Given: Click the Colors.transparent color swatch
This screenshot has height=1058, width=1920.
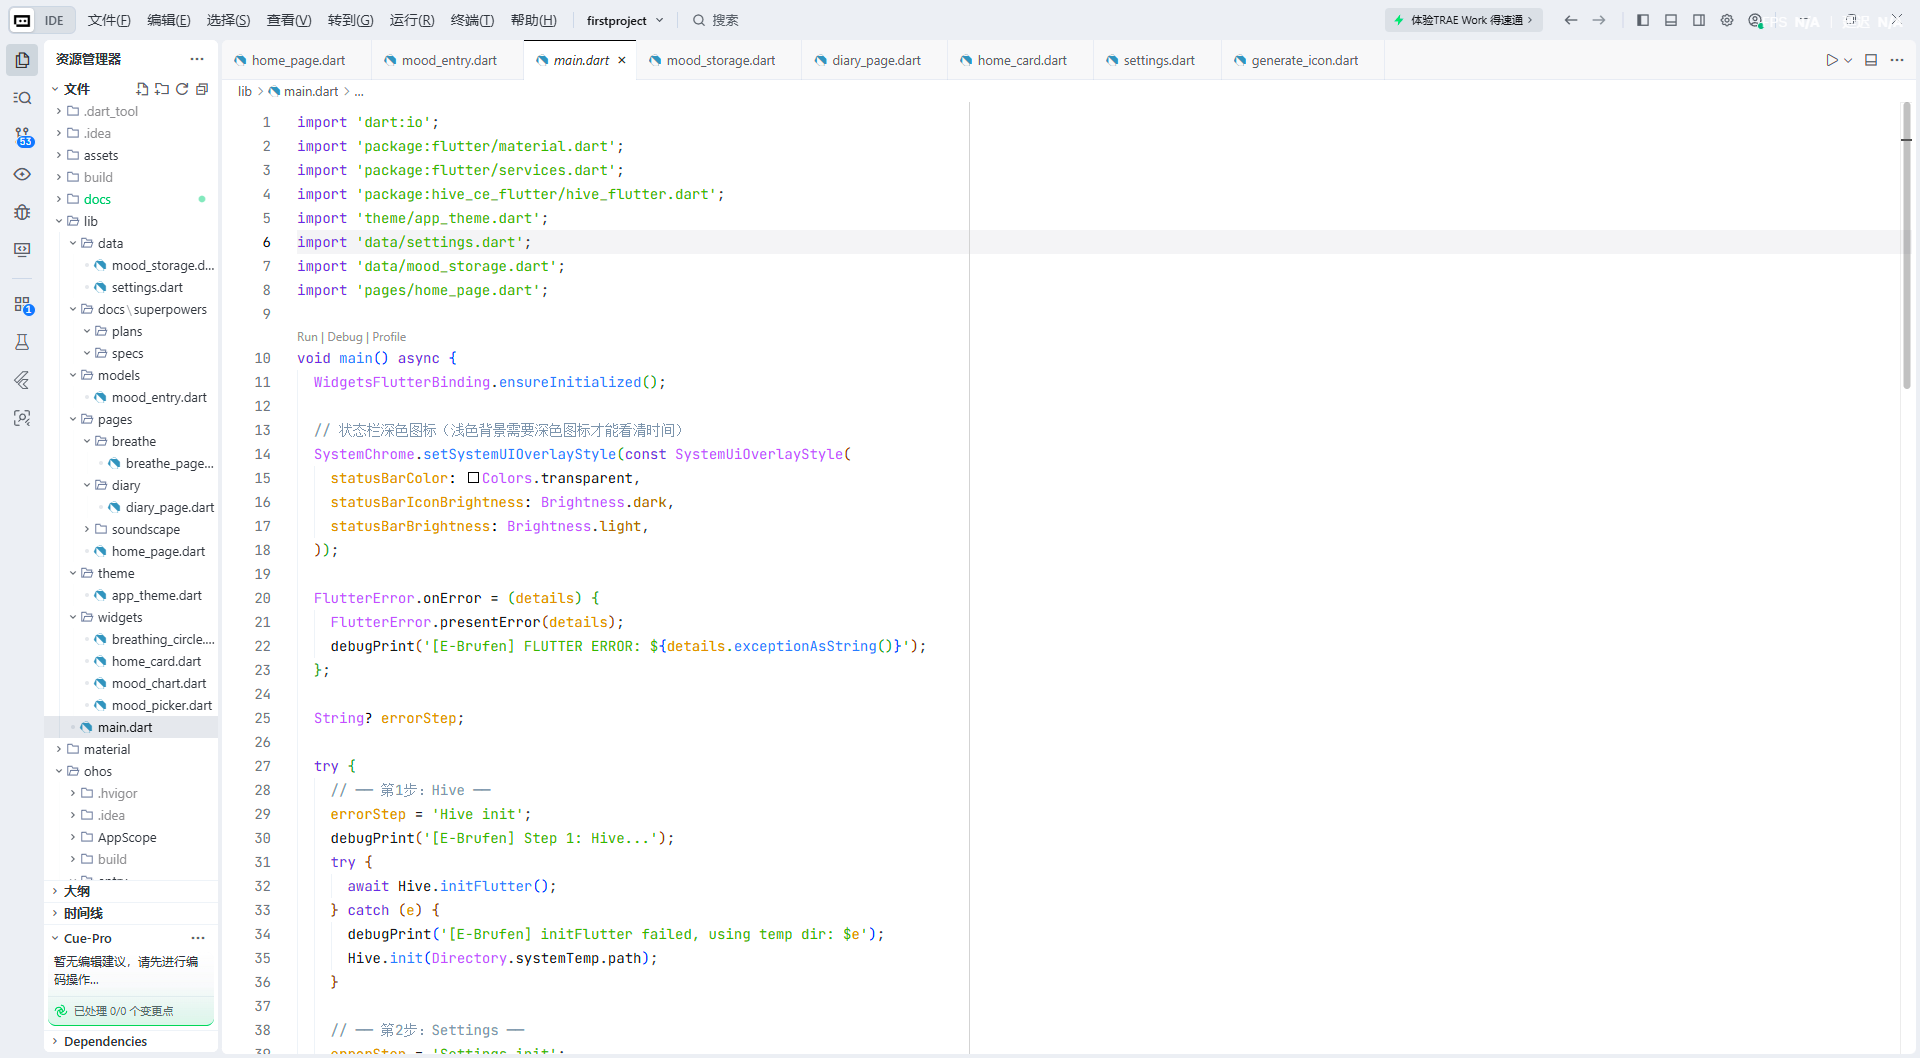Looking at the screenshot, I should point(473,478).
